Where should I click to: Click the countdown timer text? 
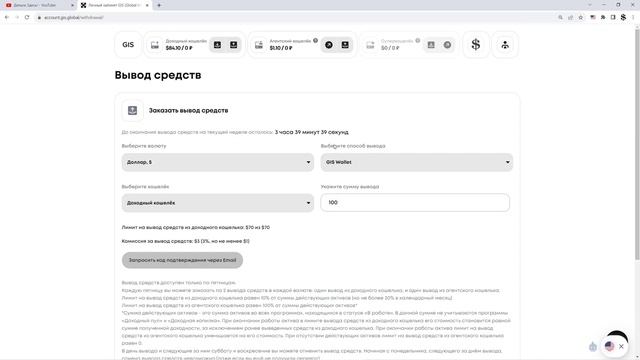coord(311,132)
